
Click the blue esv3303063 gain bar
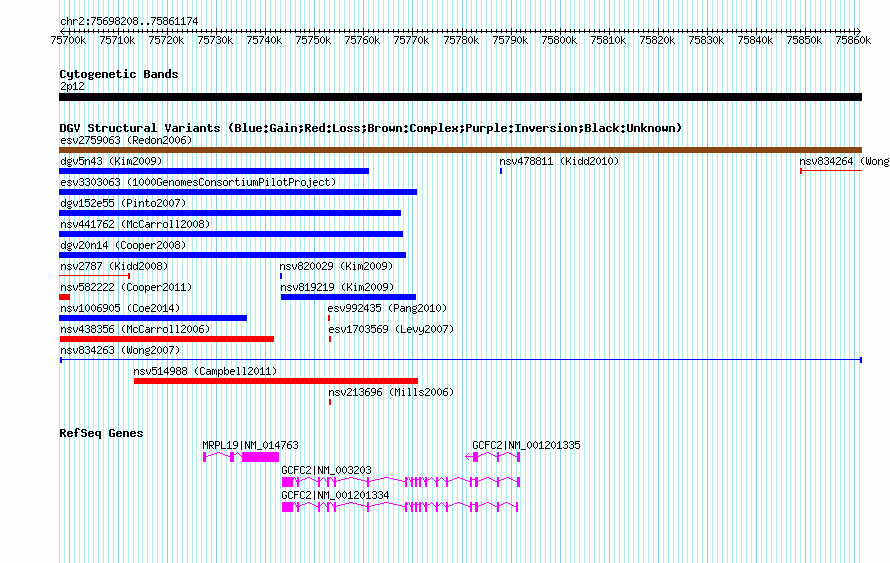pos(238,192)
